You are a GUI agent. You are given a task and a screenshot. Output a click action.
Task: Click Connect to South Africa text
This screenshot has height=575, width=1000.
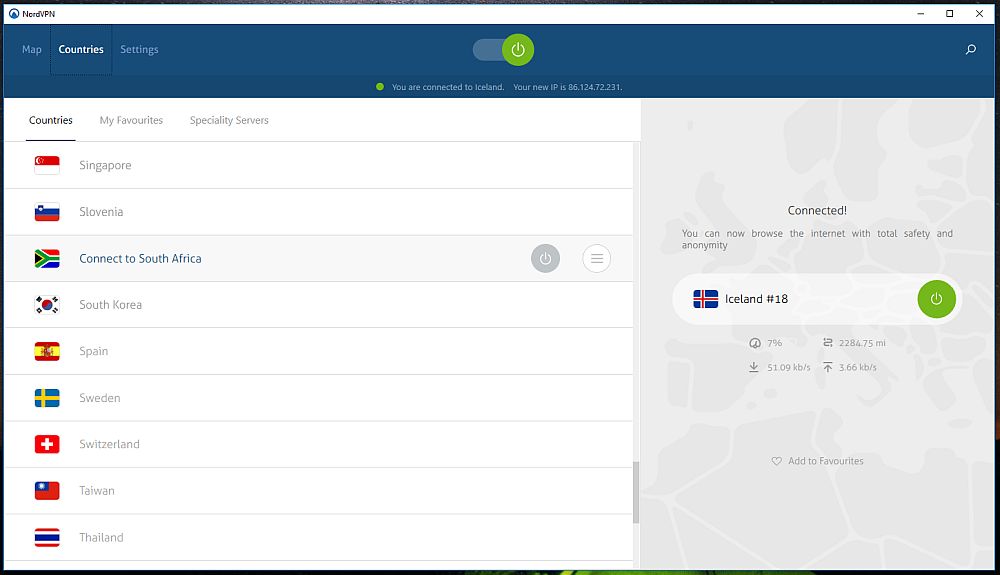(140, 258)
